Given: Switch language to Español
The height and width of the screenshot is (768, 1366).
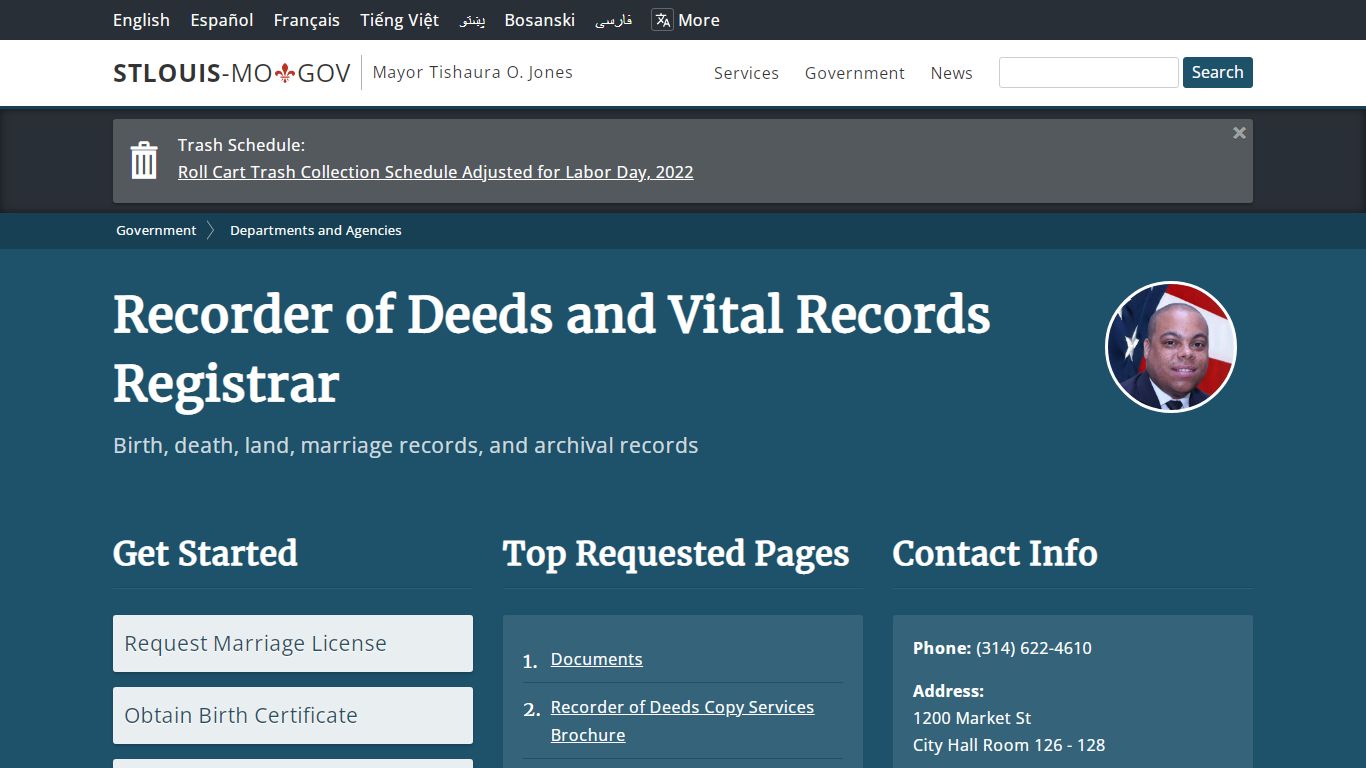Looking at the screenshot, I should (222, 20).
